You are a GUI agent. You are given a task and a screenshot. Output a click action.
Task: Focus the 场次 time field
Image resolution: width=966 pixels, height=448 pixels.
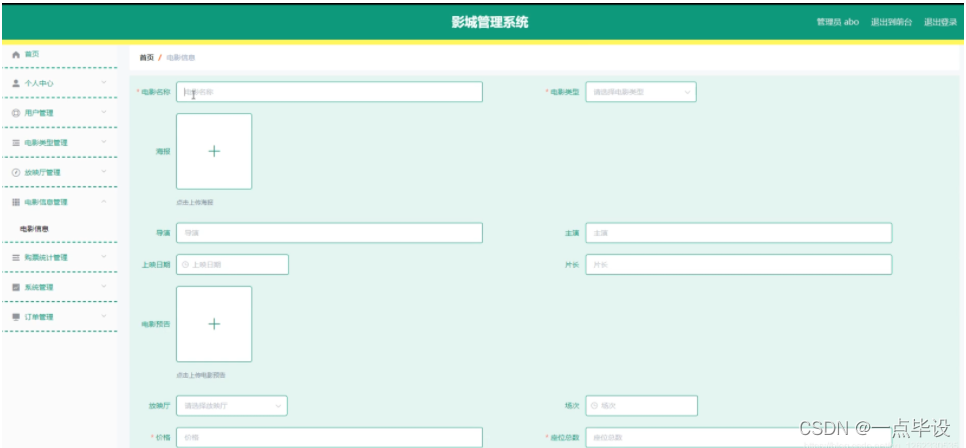click(641, 406)
